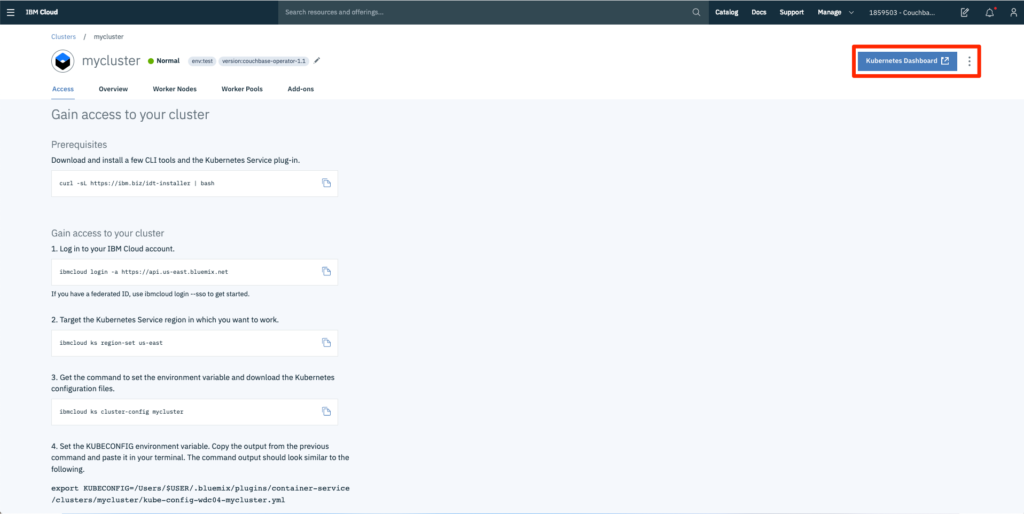Click the ibmcloud ks cluster-config text
This screenshot has height=514, width=1024.
click(121, 412)
